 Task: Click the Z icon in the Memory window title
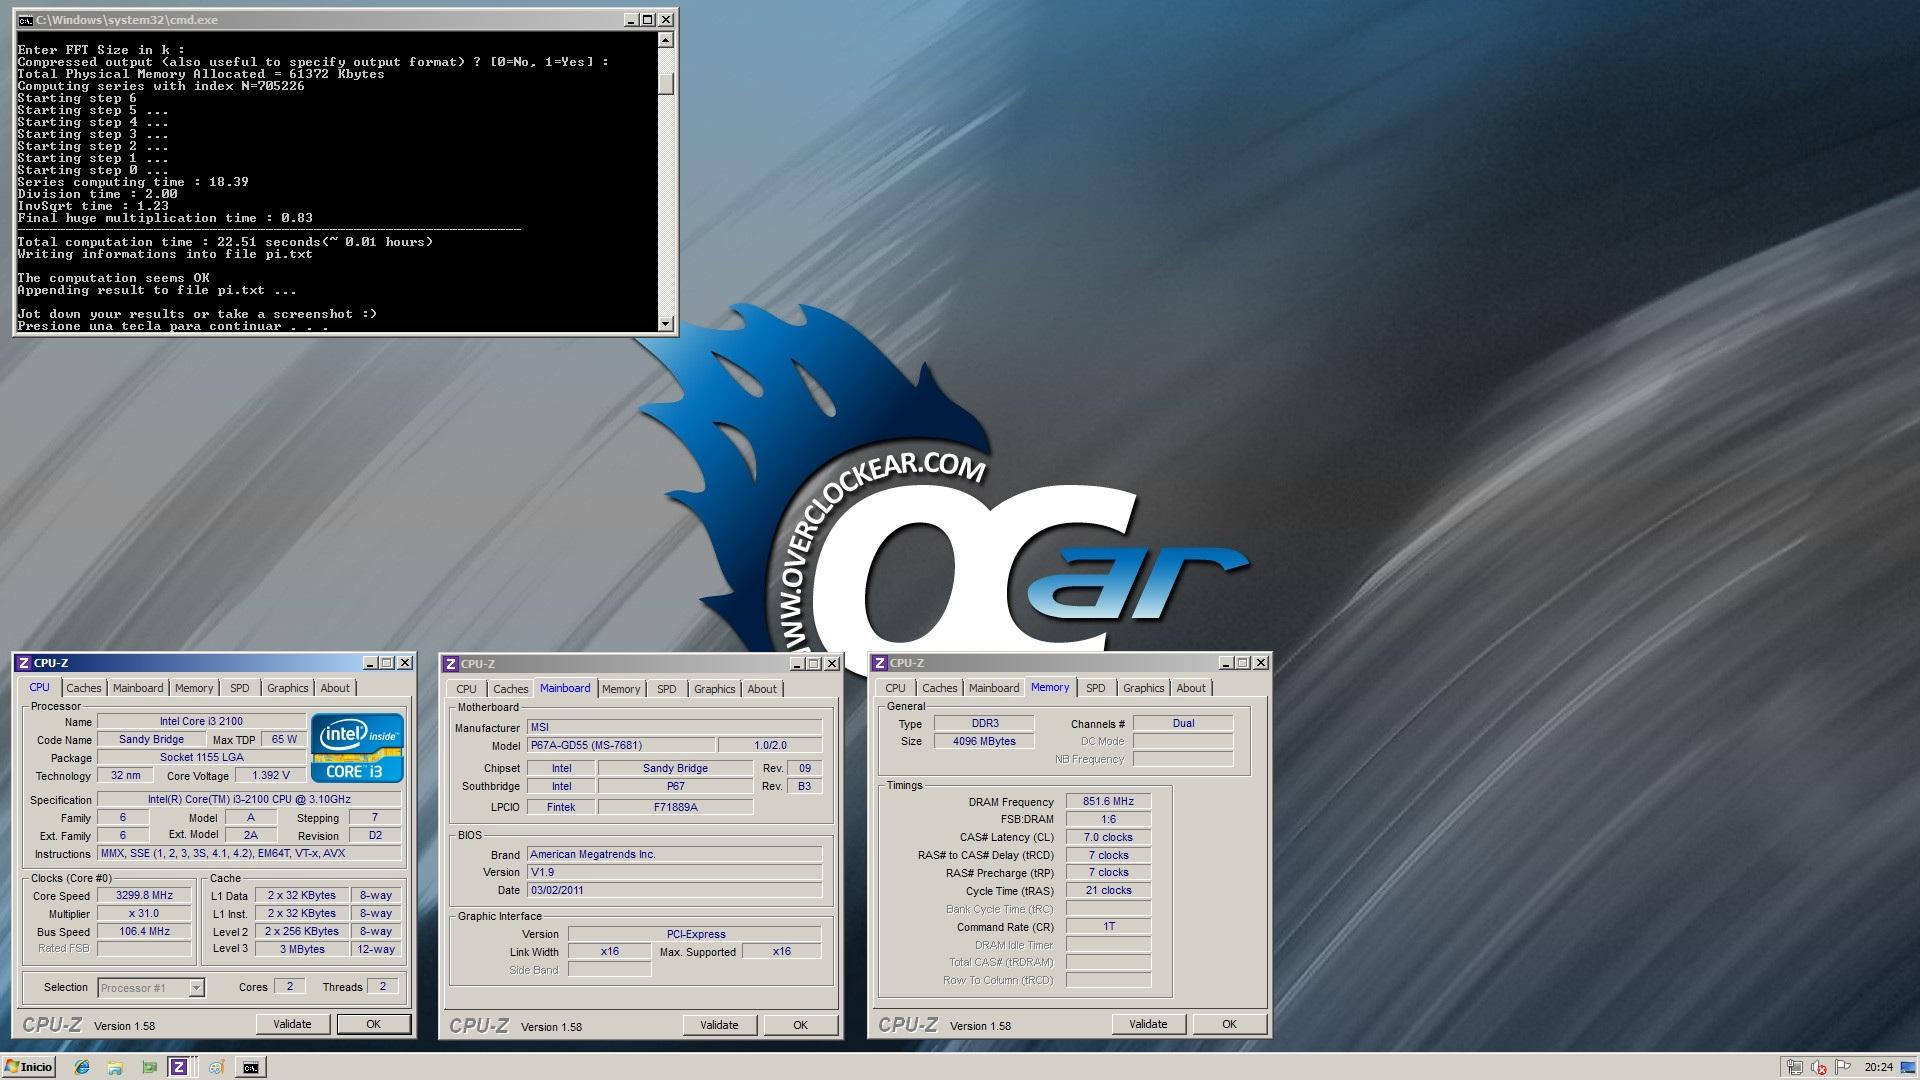pyautogui.click(x=880, y=663)
